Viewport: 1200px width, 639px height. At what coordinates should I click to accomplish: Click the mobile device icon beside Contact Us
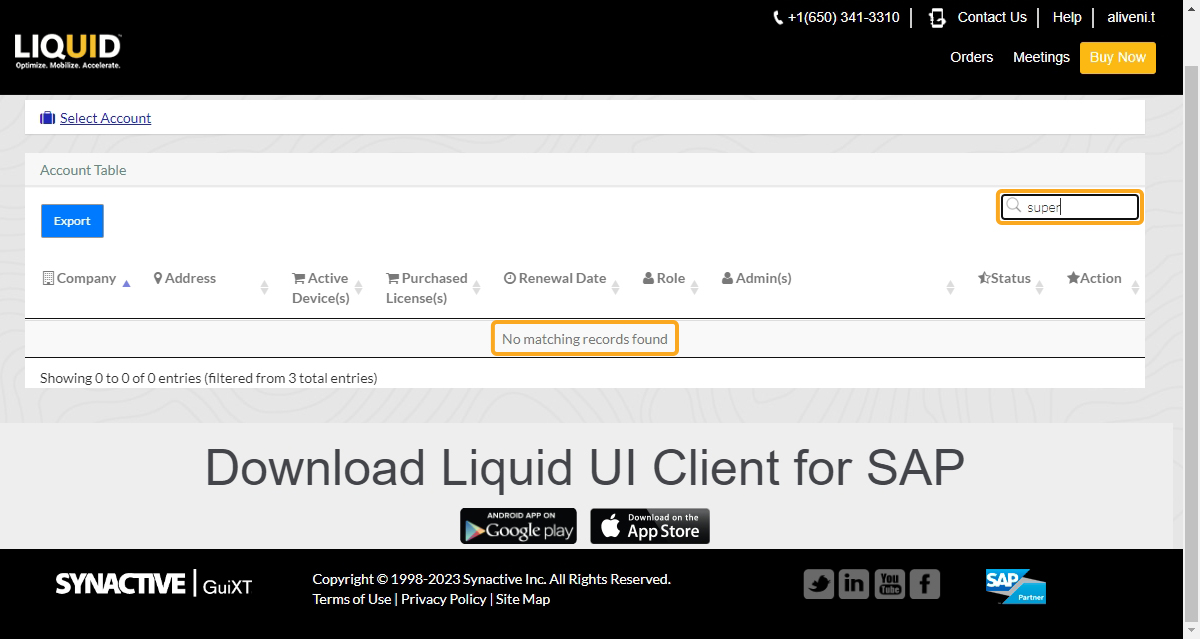(937, 18)
